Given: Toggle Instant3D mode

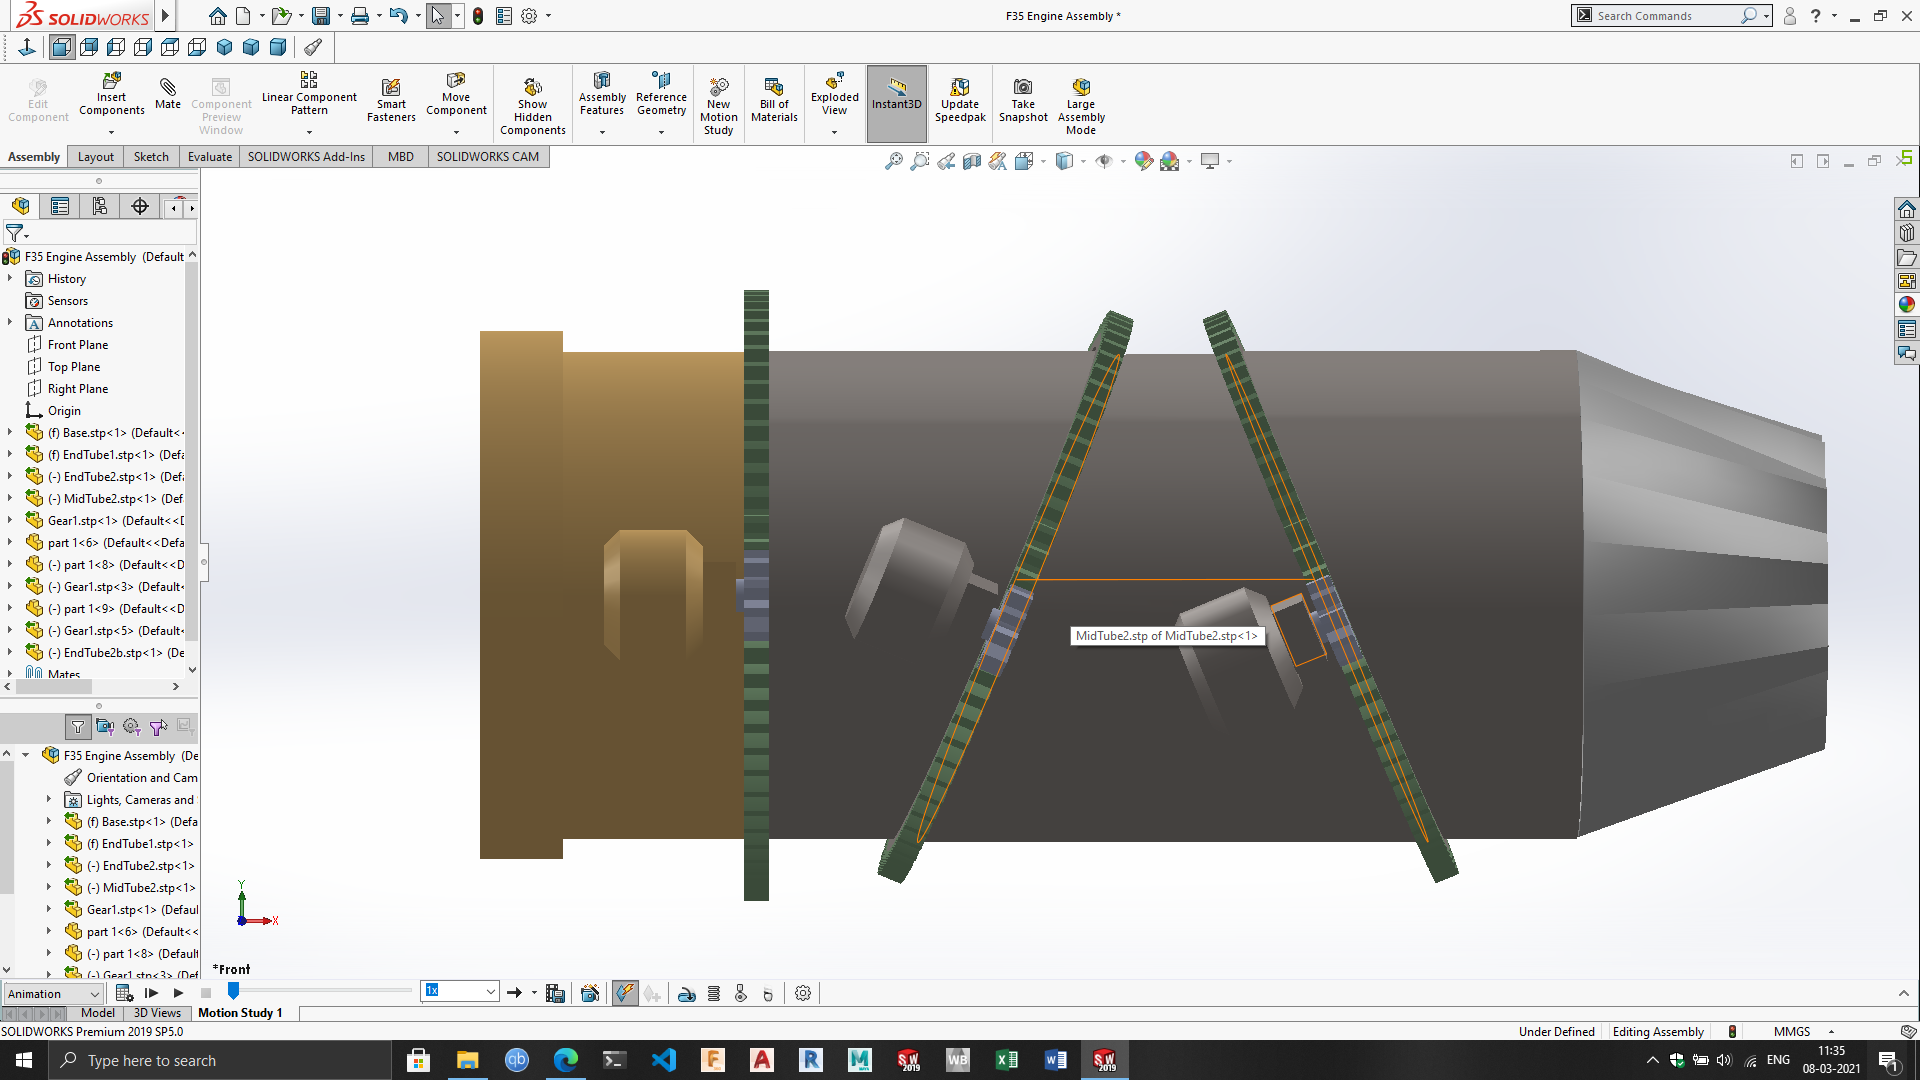Looking at the screenshot, I should [896, 103].
